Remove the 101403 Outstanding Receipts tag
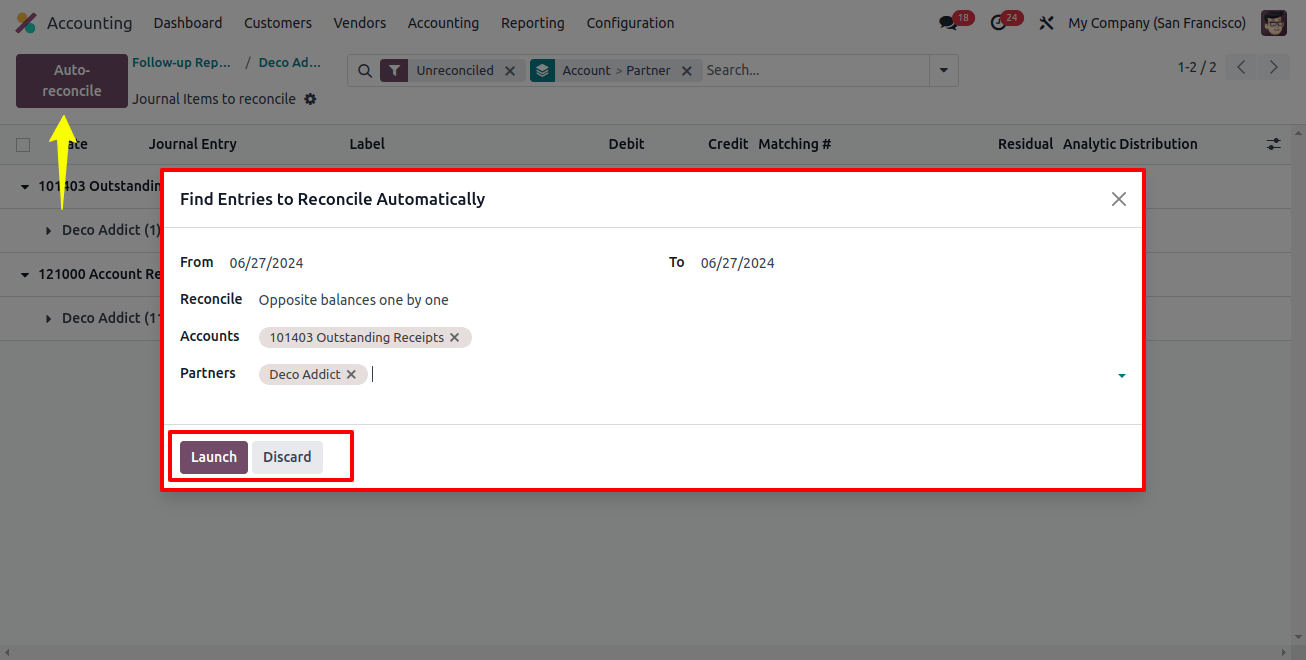The height and width of the screenshot is (660, 1306). [x=454, y=338]
